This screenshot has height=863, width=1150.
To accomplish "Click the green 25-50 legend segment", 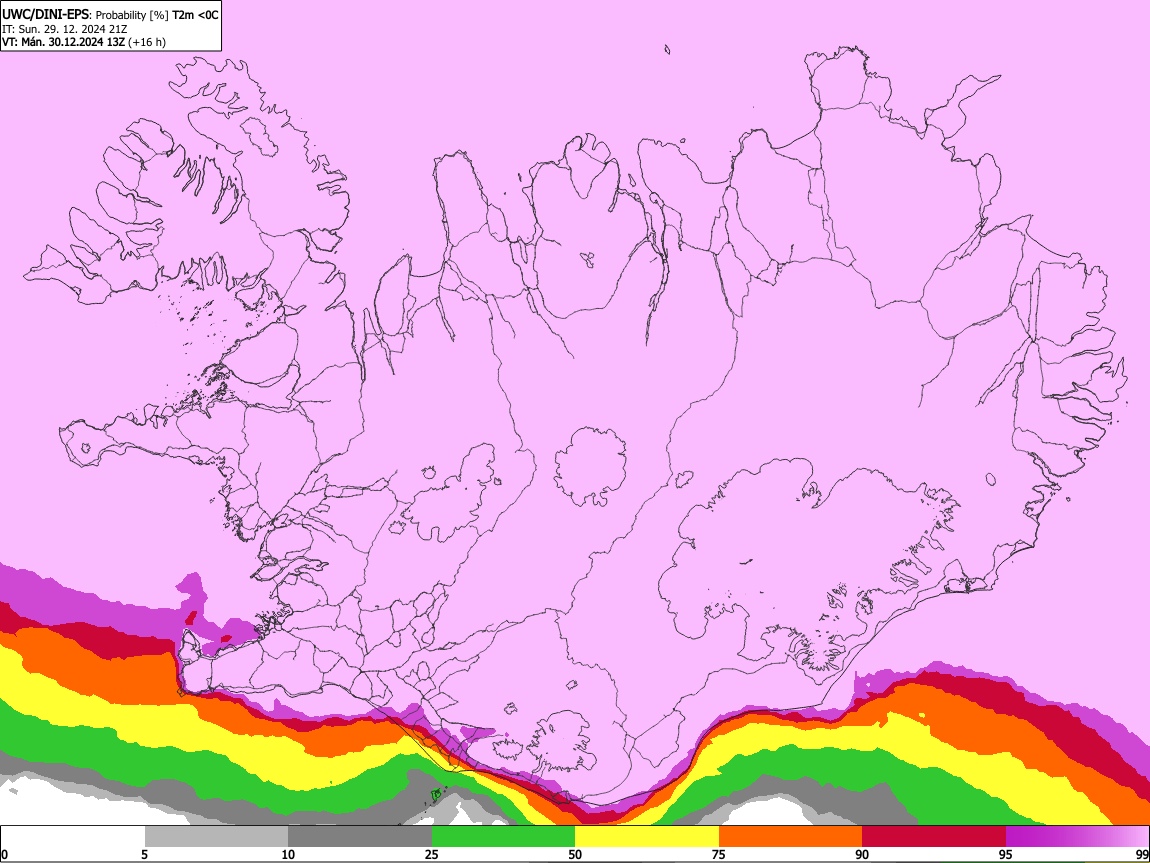I will click(x=503, y=837).
